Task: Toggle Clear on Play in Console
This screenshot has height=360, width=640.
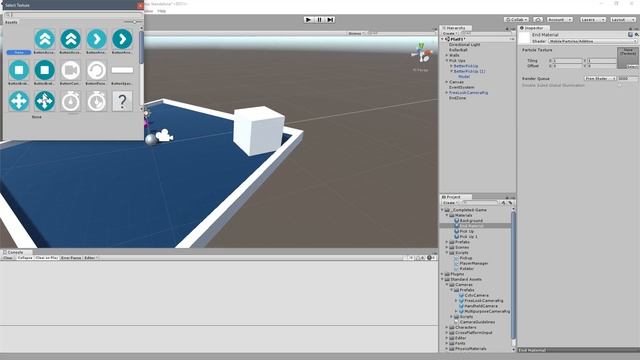Action: click(x=47, y=258)
